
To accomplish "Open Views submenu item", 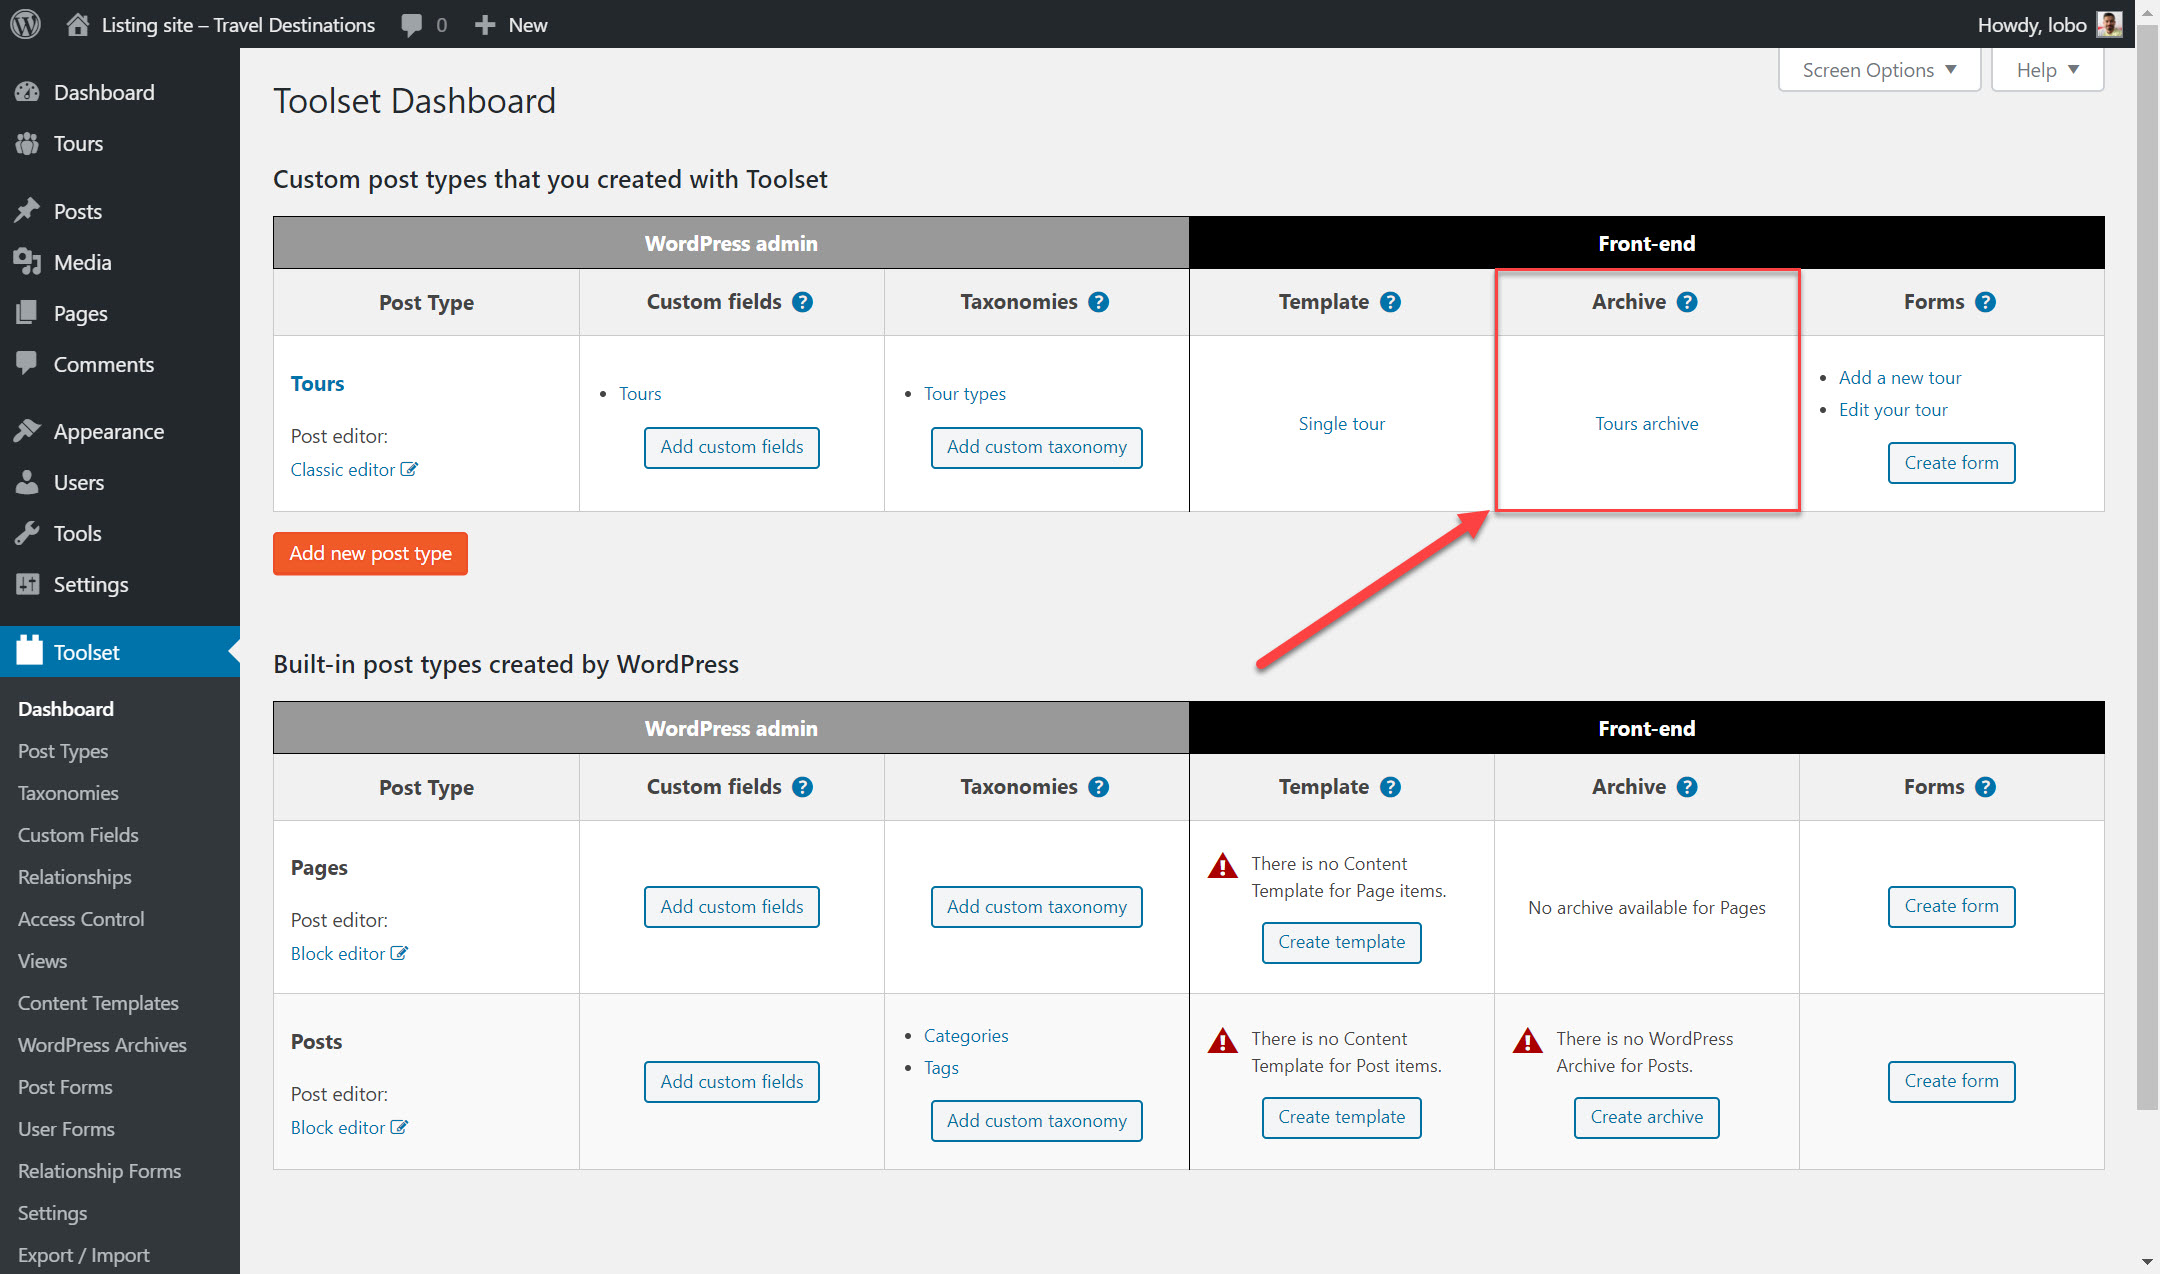I will tap(43, 961).
